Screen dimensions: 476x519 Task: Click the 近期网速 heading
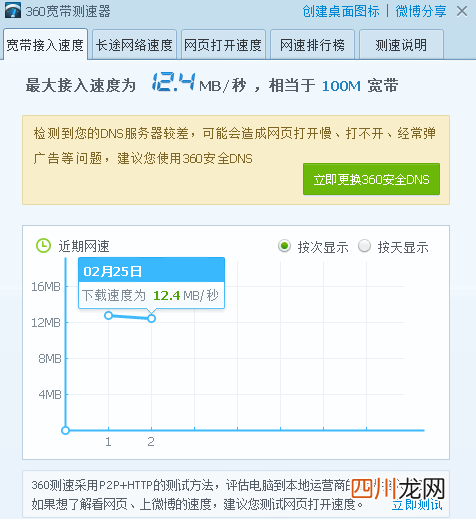coord(84,246)
